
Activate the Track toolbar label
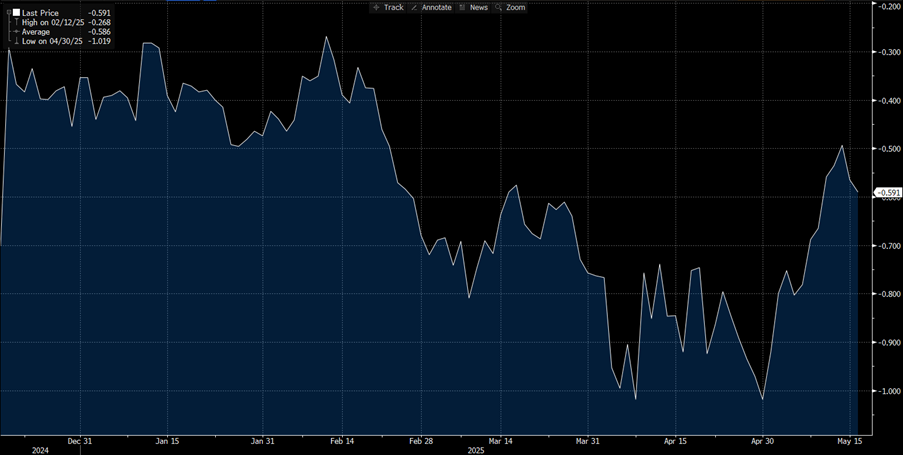click(x=393, y=7)
